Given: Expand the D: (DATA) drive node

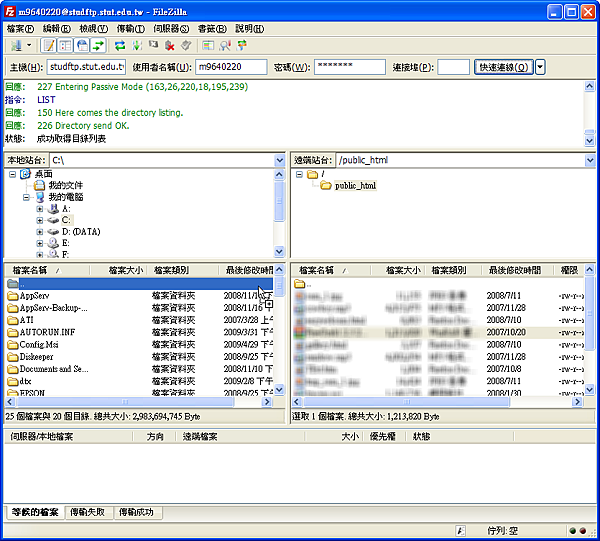Looking at the screenshot, I should point(40,232).
